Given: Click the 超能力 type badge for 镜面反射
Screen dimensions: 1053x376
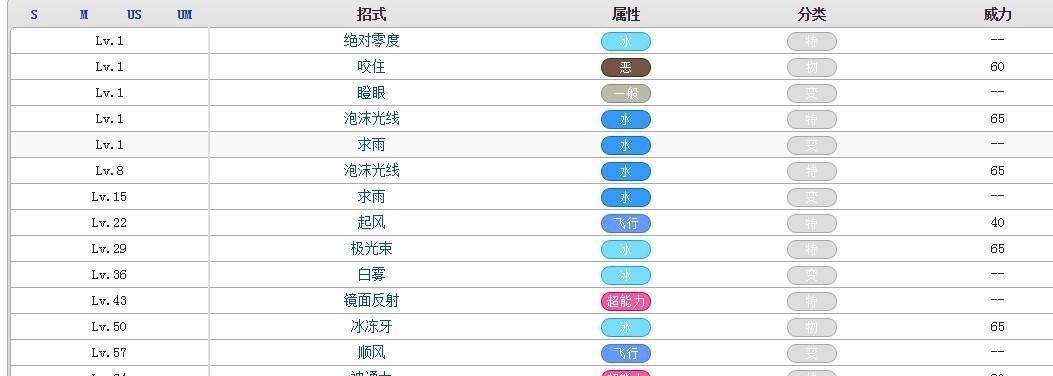Looking at the screenshot, I should 625,301.
